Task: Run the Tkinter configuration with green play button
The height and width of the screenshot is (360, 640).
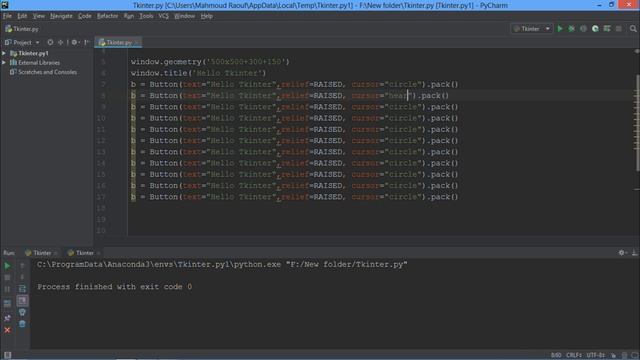Action: click(560, 29)
